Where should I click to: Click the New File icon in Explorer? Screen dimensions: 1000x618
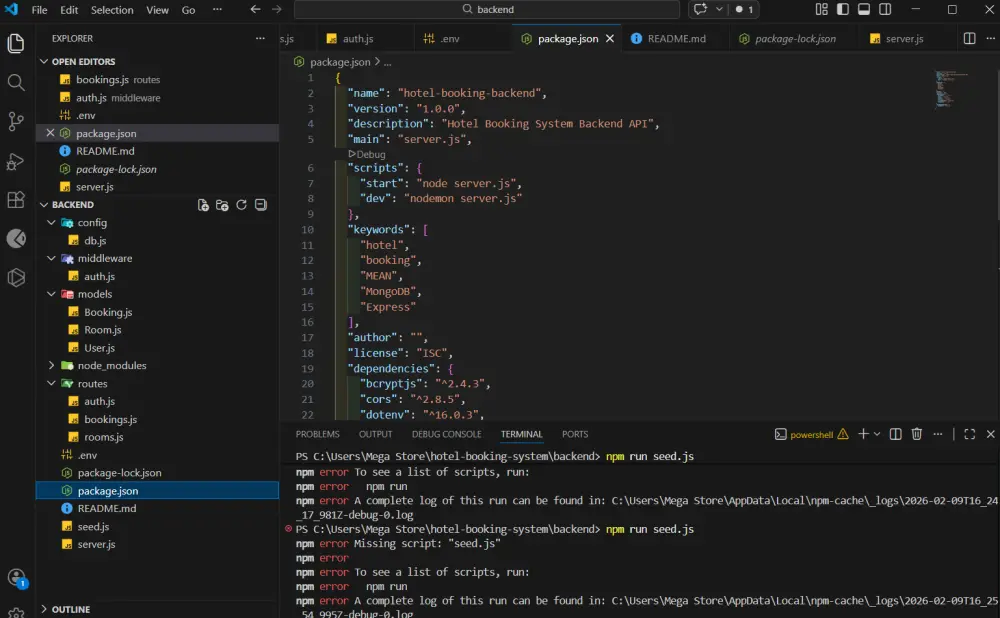[x=204, y=204]
